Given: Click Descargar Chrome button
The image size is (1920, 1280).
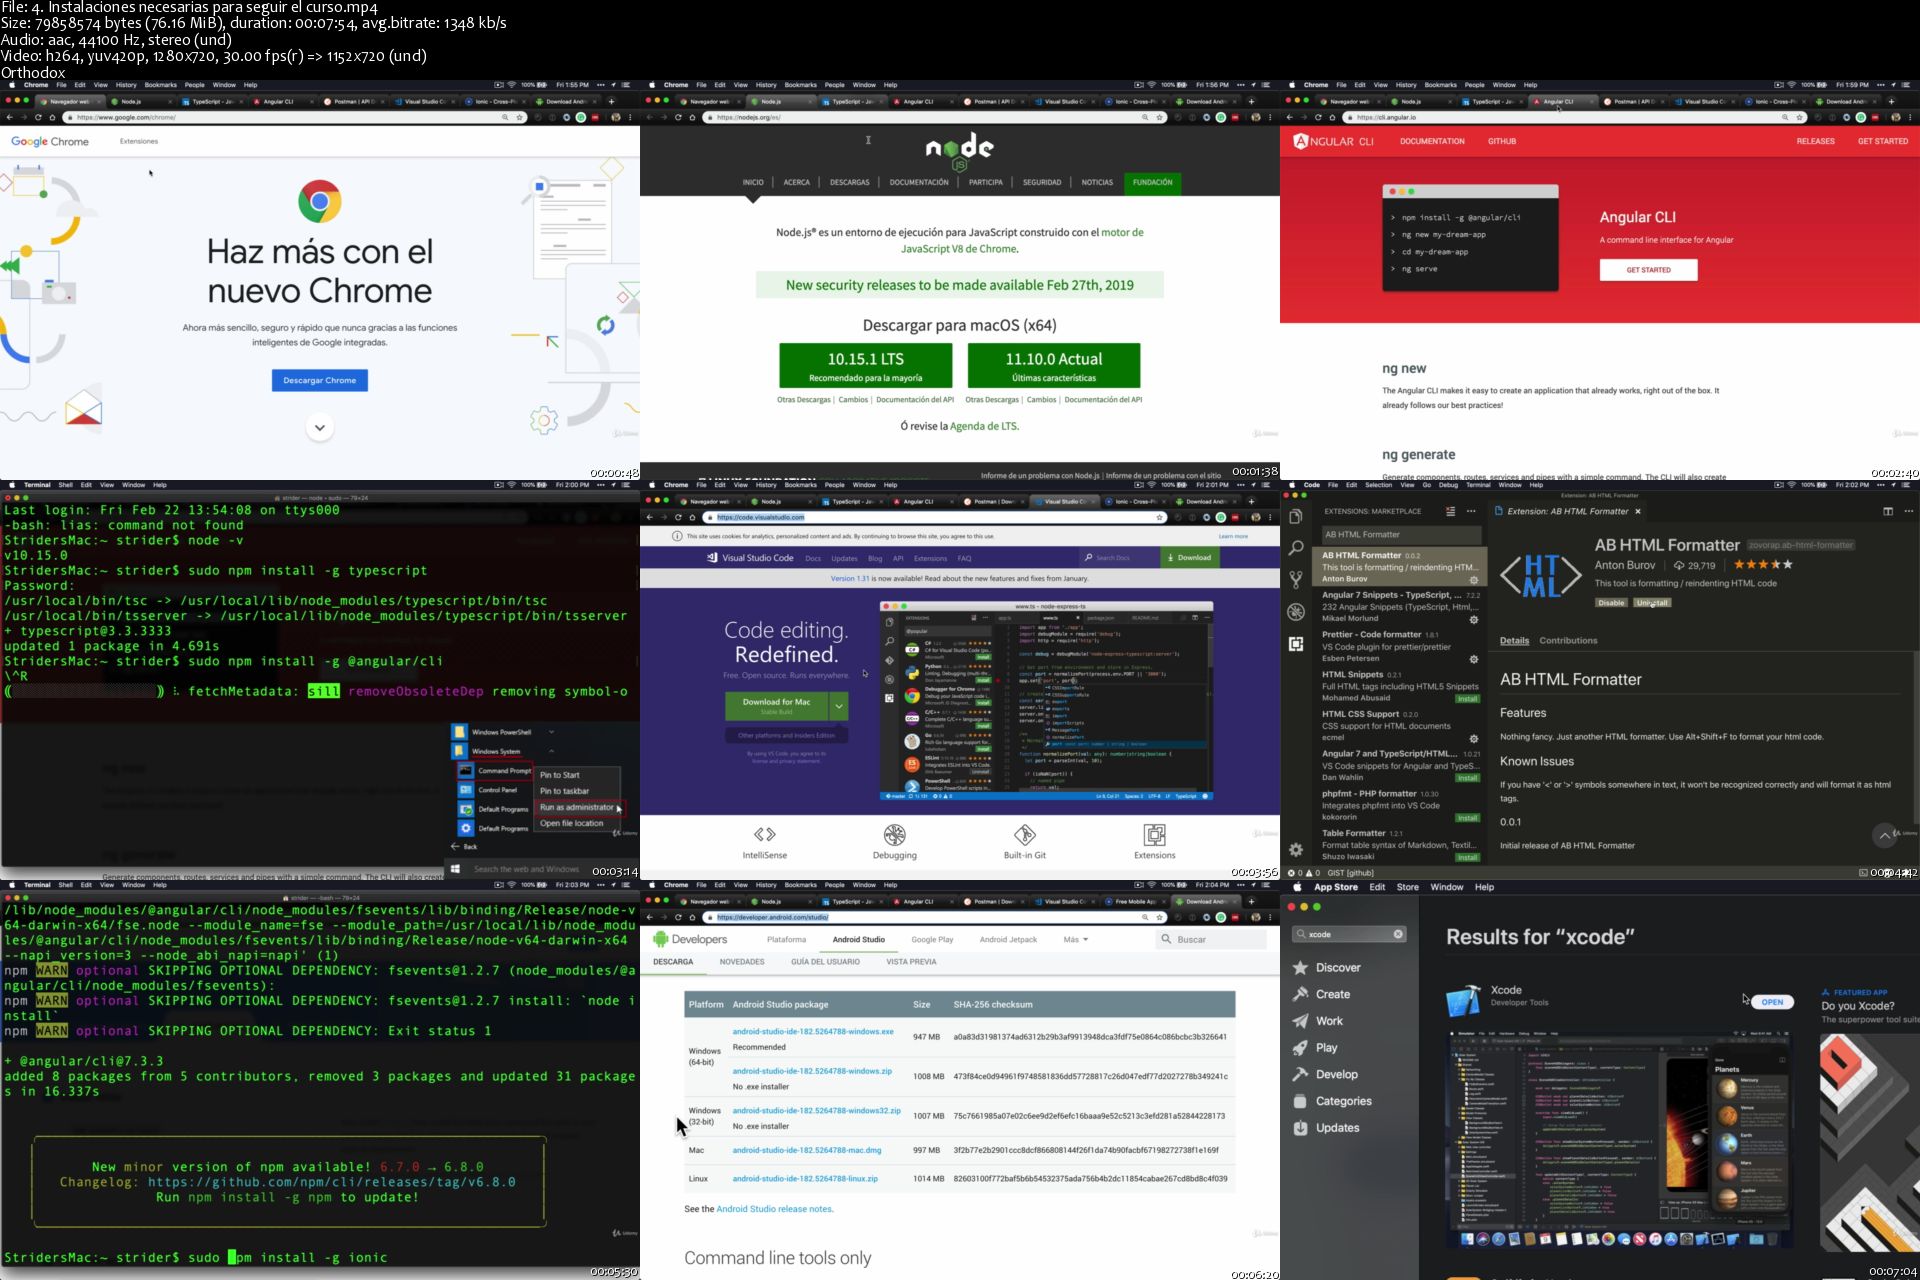Looking at the screenshot, I should point(320,380).
